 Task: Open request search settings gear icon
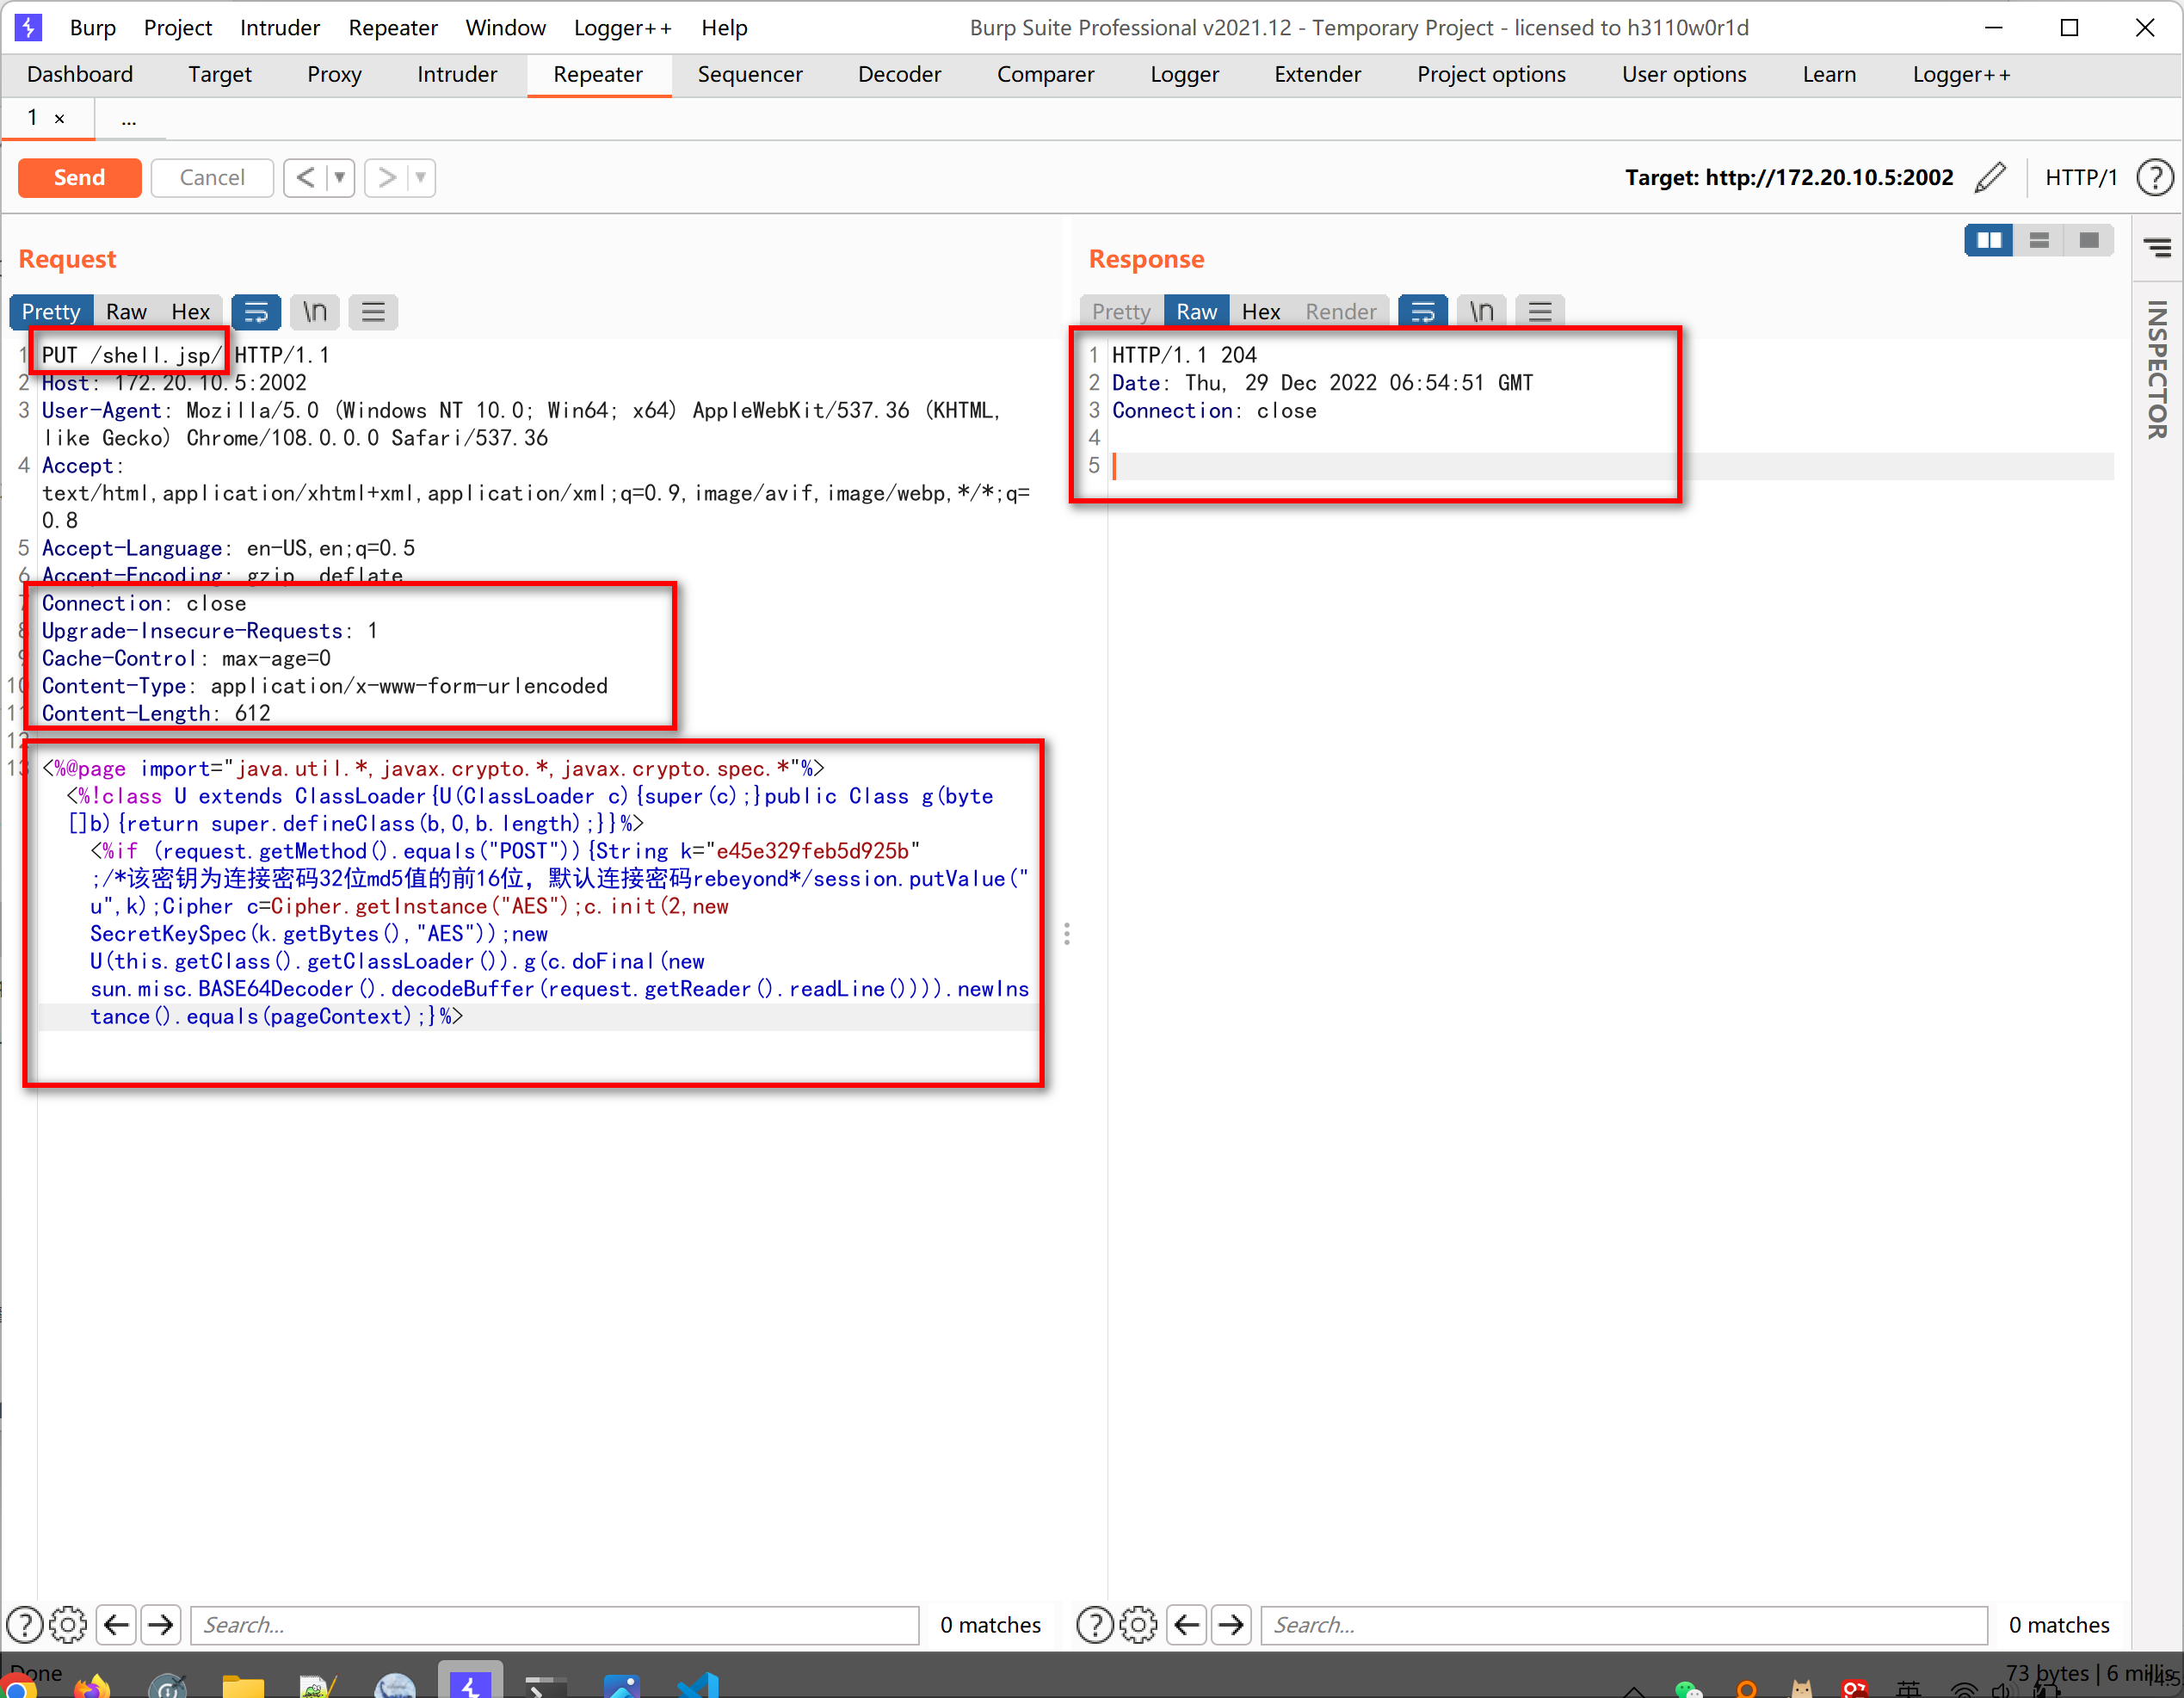68,1625
